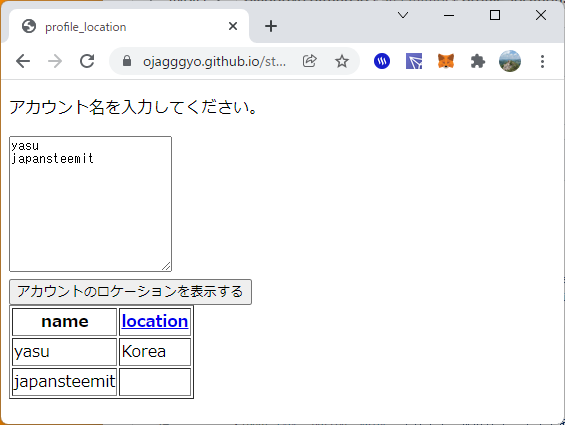The width and height of the screenshot is (565, 425).
Task: Open a new tab with plus
Action: tap(271, 26)
